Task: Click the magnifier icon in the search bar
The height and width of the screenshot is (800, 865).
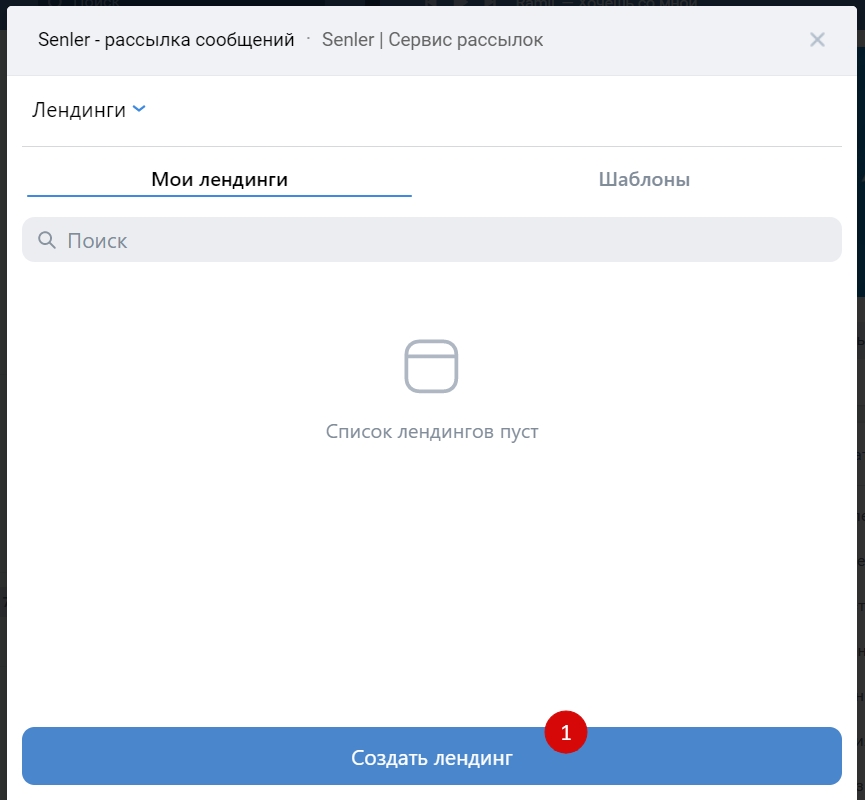Action: click(x=46, y=240)
